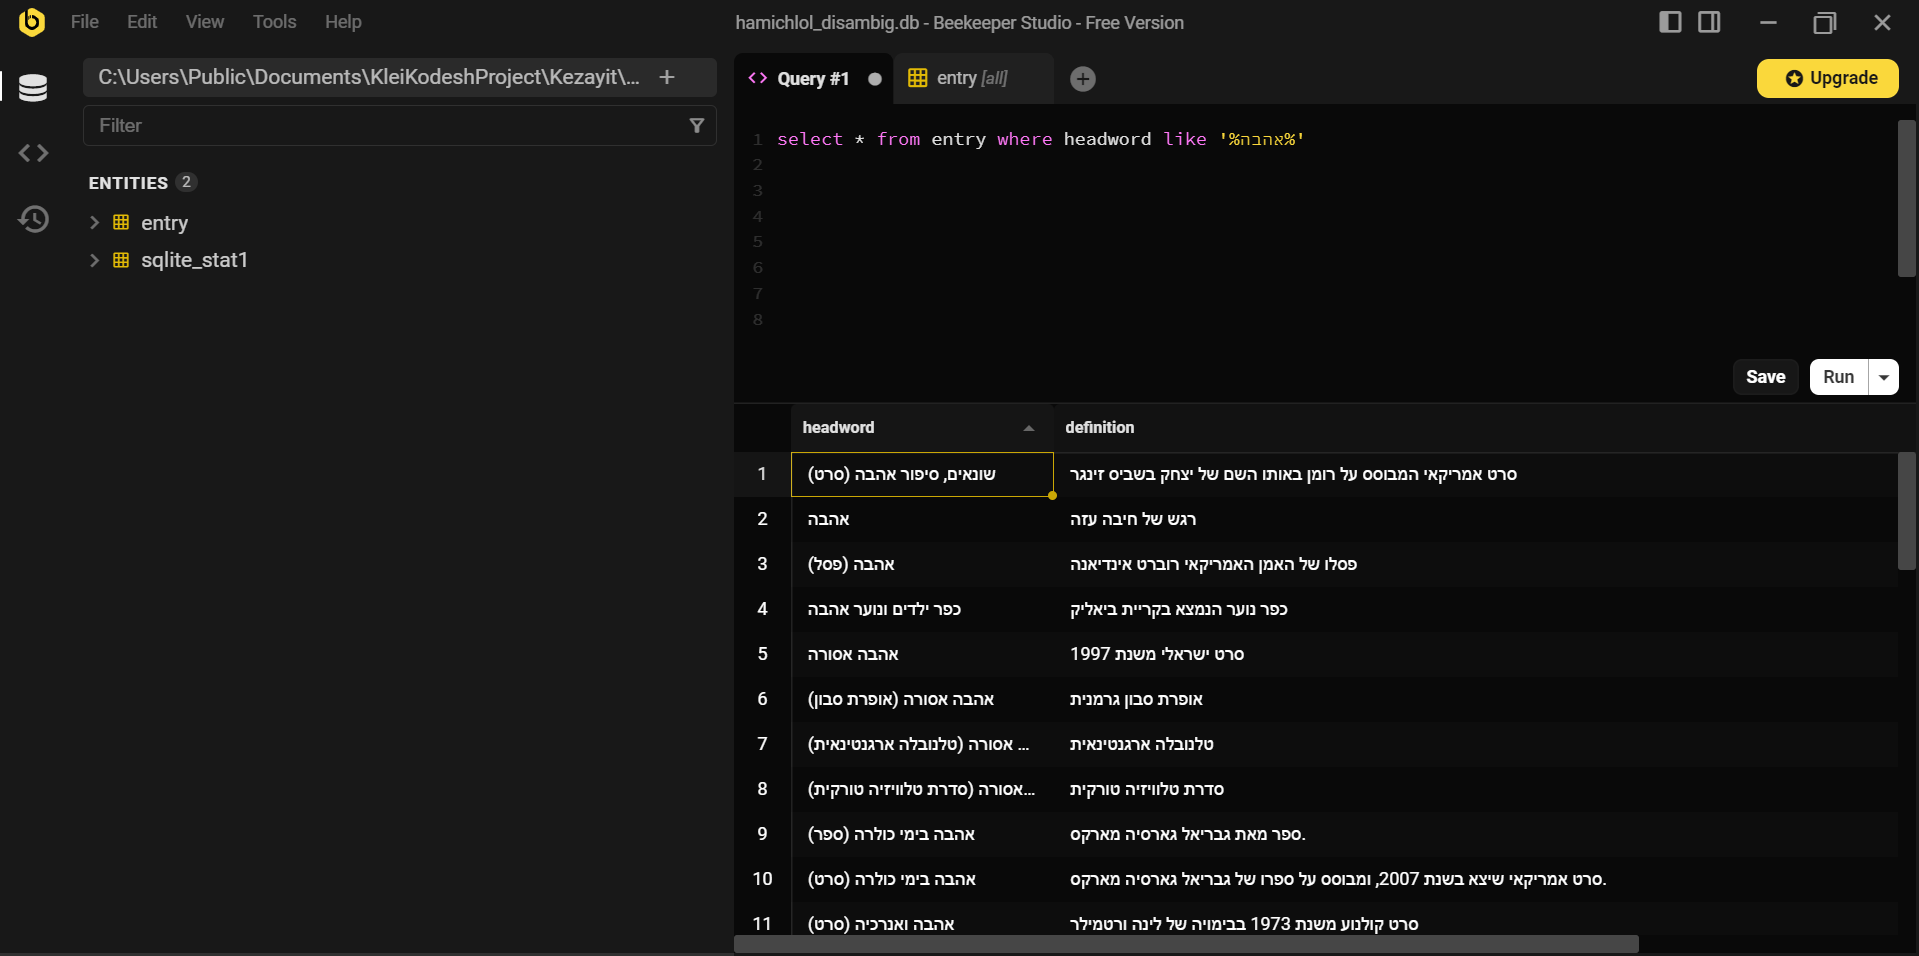Viewport: 1919px width, 956px height.
Task: Expand the sqlite_stat1 table node
Action: tap(95, 260)
